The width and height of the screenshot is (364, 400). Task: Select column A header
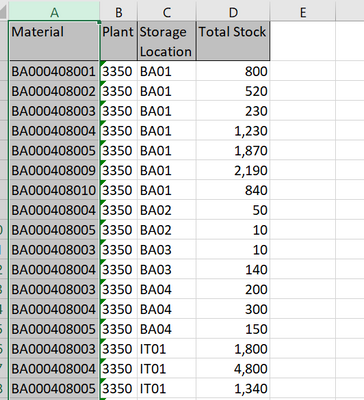(x=54, y=12)
